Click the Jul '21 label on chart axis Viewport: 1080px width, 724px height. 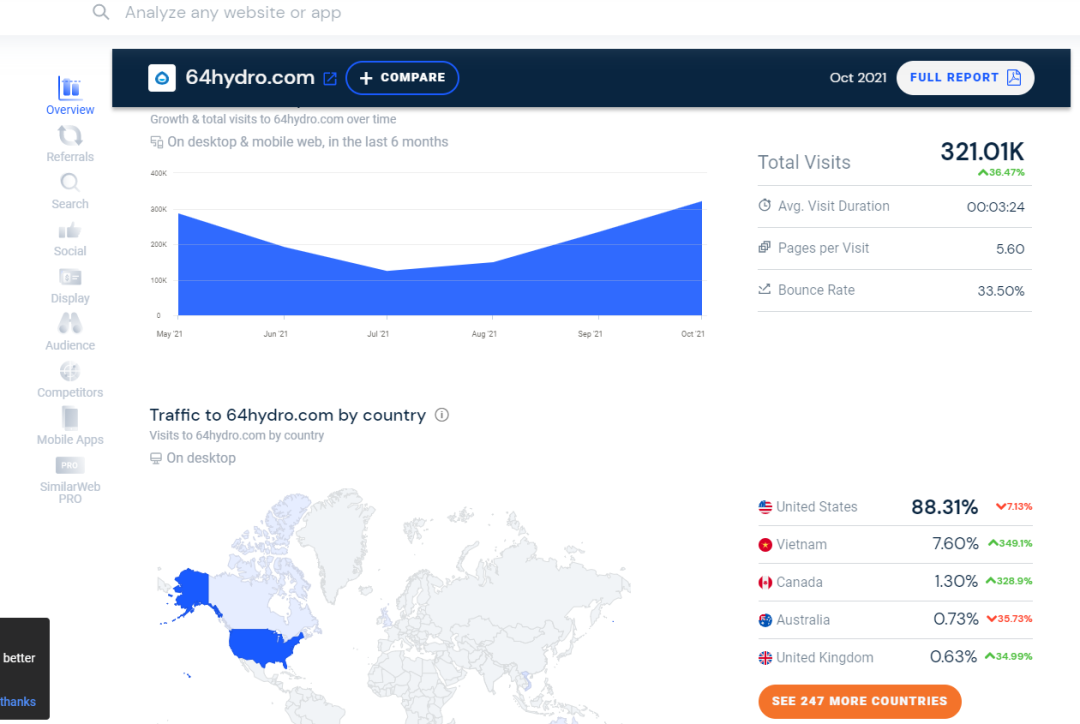click(378, 334)
